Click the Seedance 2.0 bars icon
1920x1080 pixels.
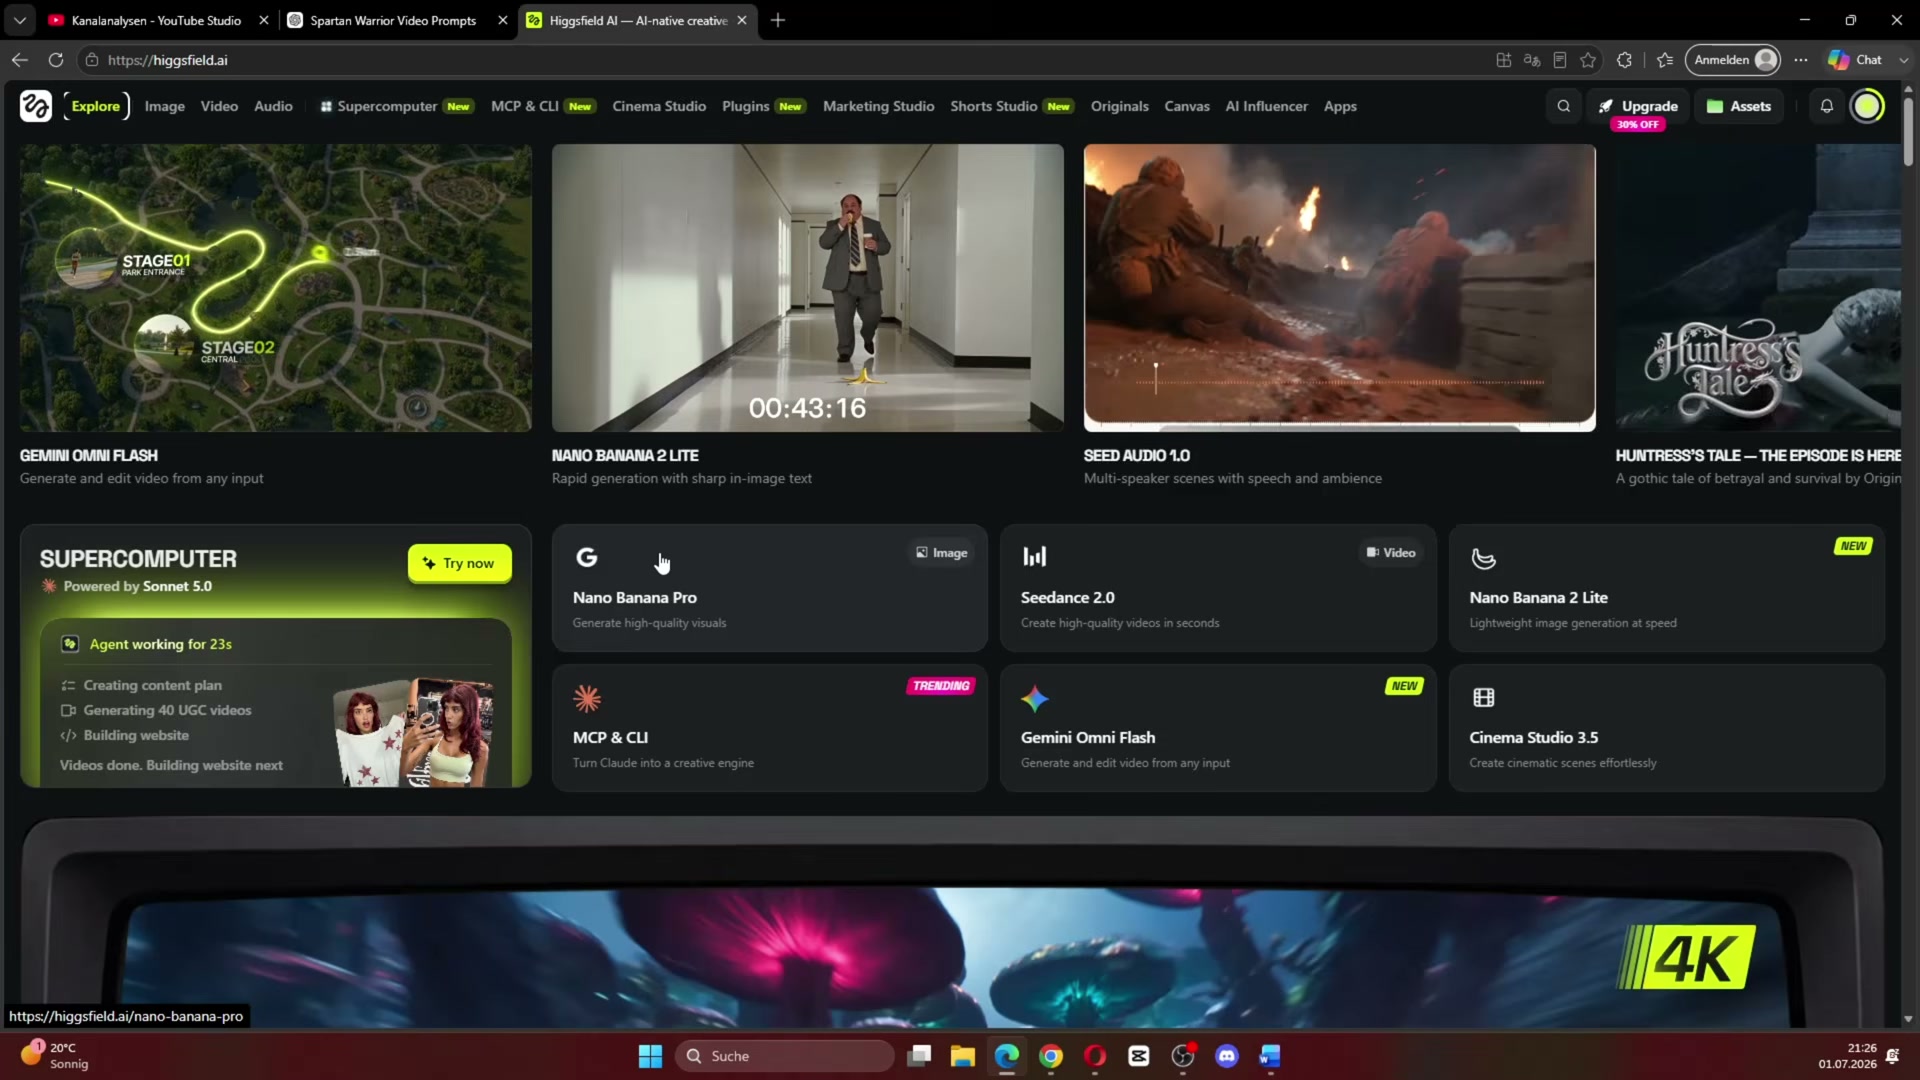[x=1034, y=557]
